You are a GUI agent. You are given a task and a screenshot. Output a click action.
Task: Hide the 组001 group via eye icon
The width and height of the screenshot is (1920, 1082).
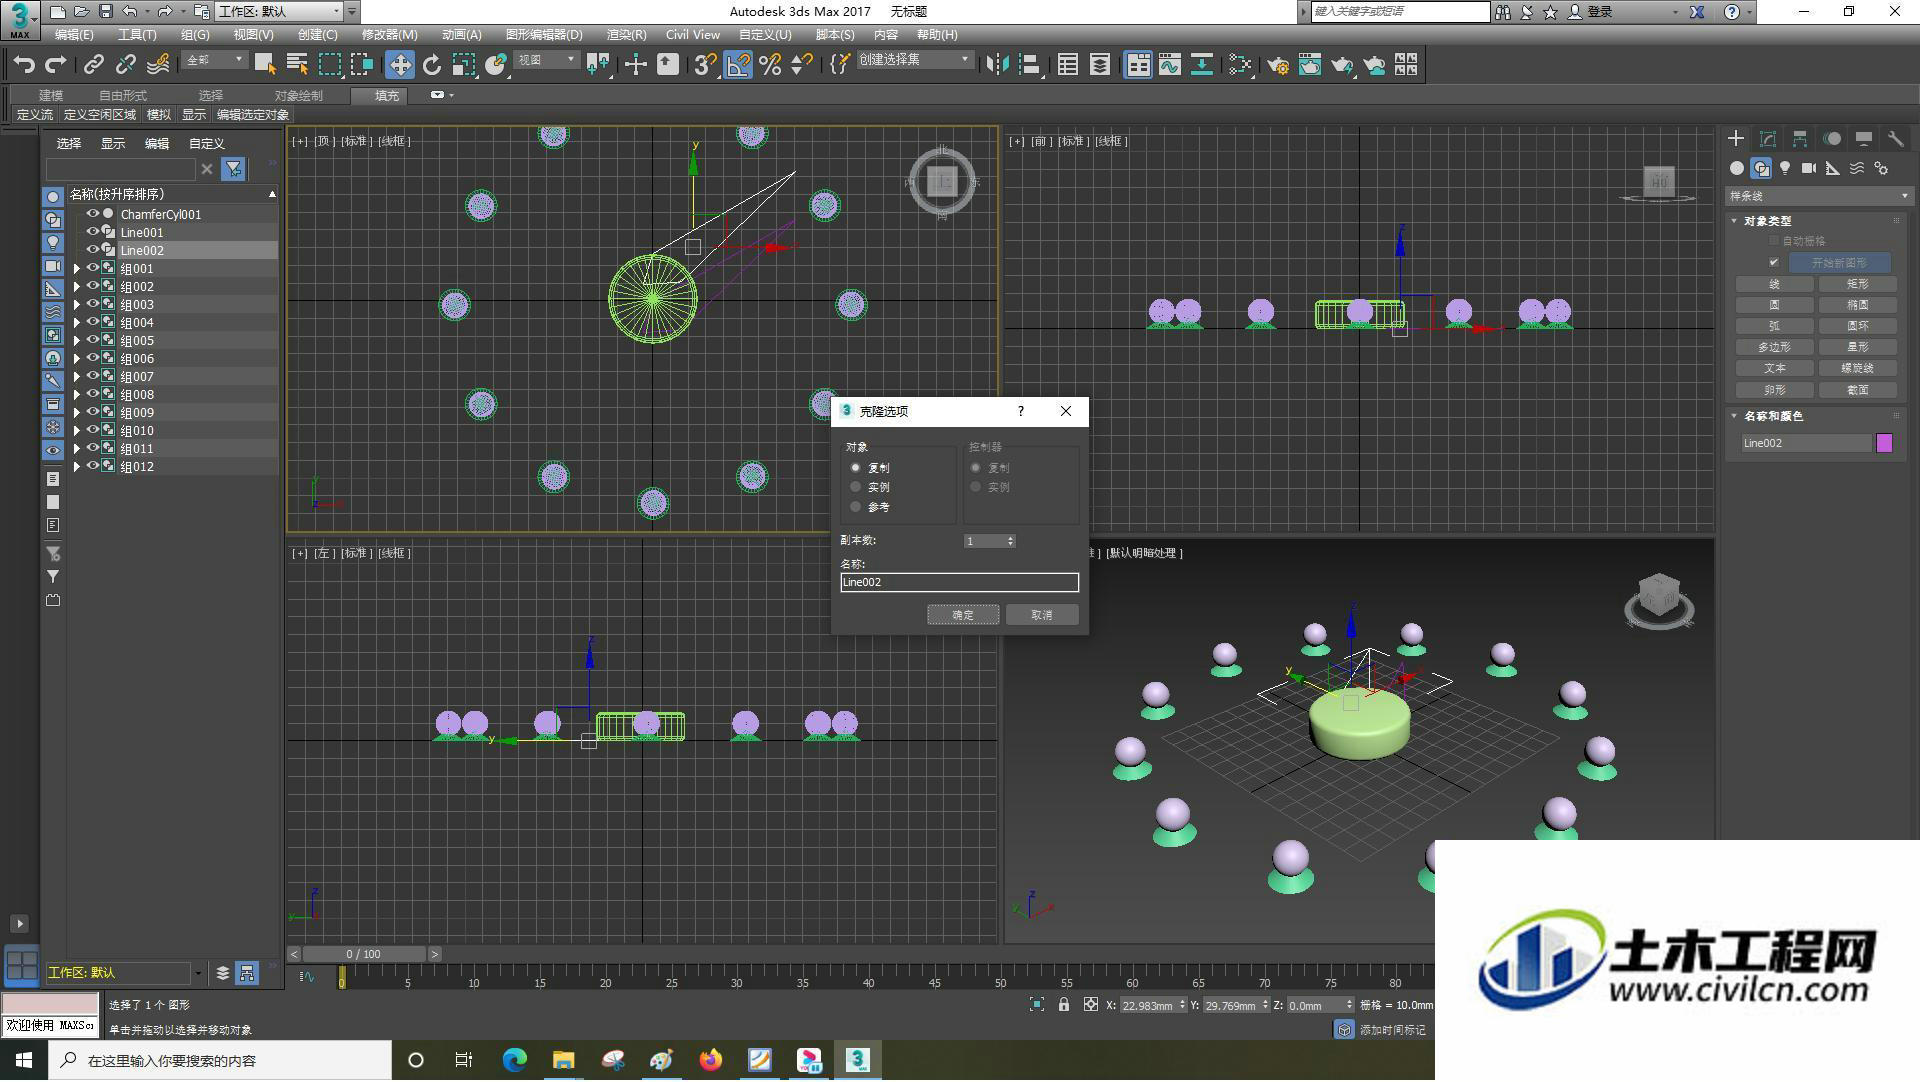pyautogui.click(x=93, y=268)
